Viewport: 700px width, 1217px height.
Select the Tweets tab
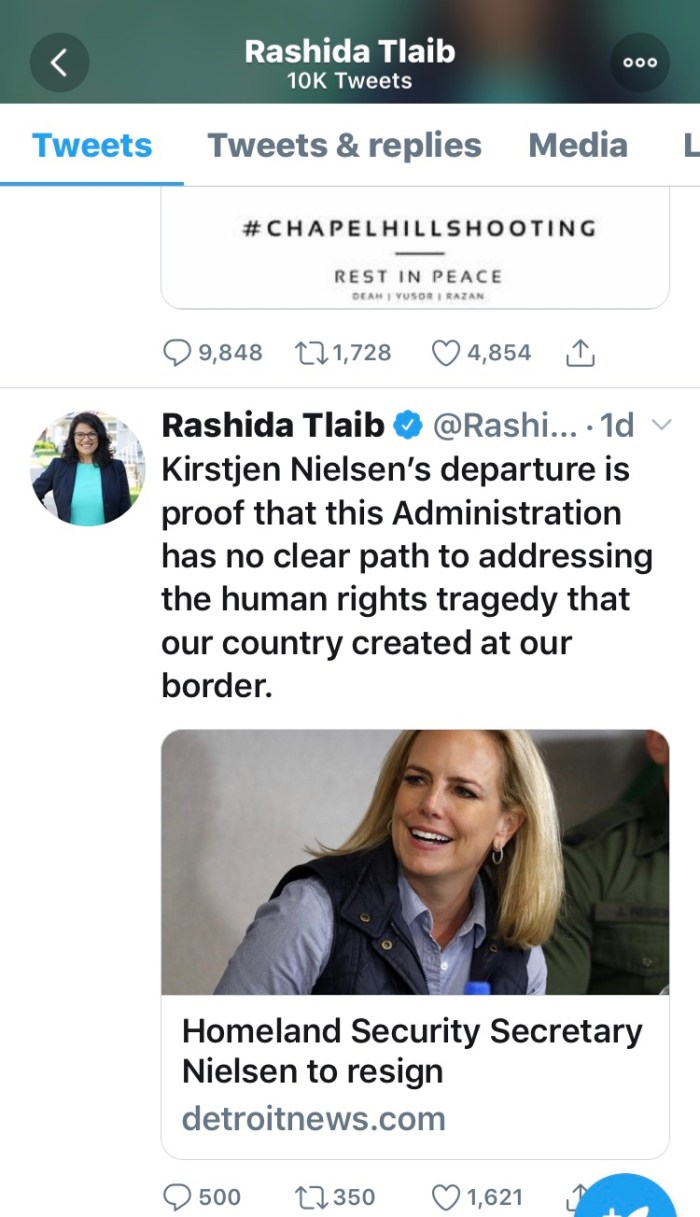92,145
